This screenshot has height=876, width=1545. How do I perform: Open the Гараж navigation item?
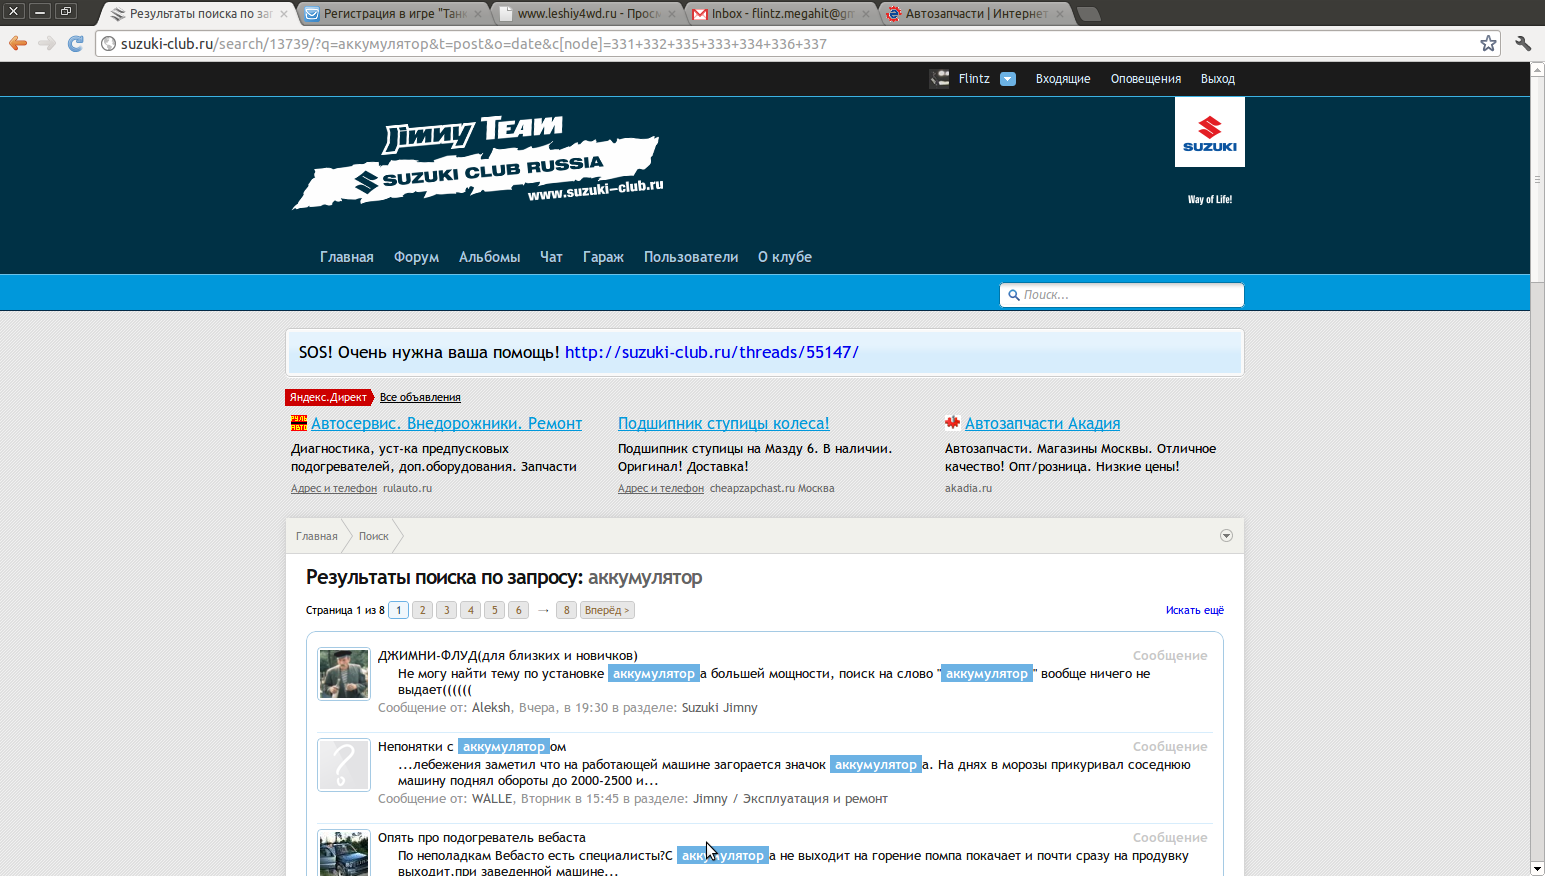pyautogui.click(x=603, y=257)
